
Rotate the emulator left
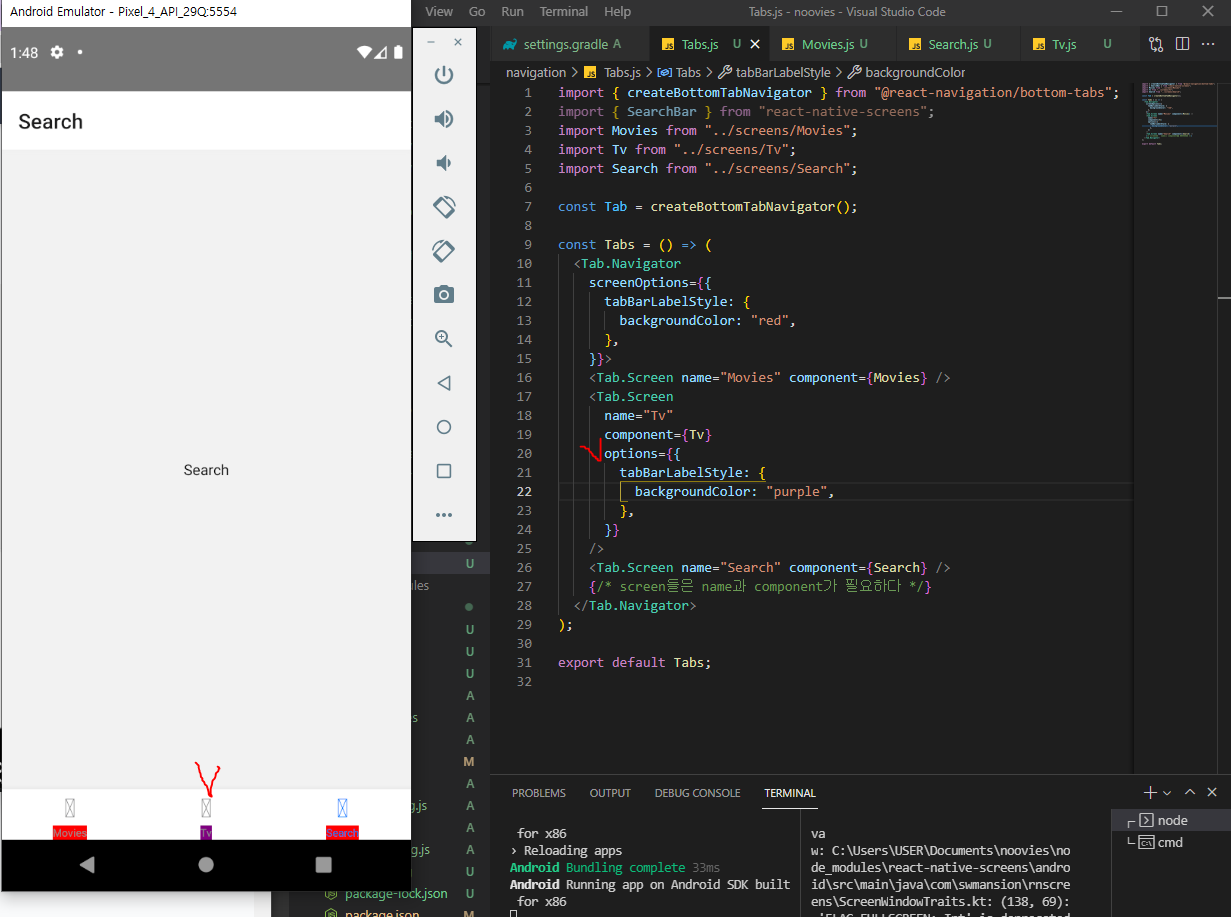pos(444,207)
